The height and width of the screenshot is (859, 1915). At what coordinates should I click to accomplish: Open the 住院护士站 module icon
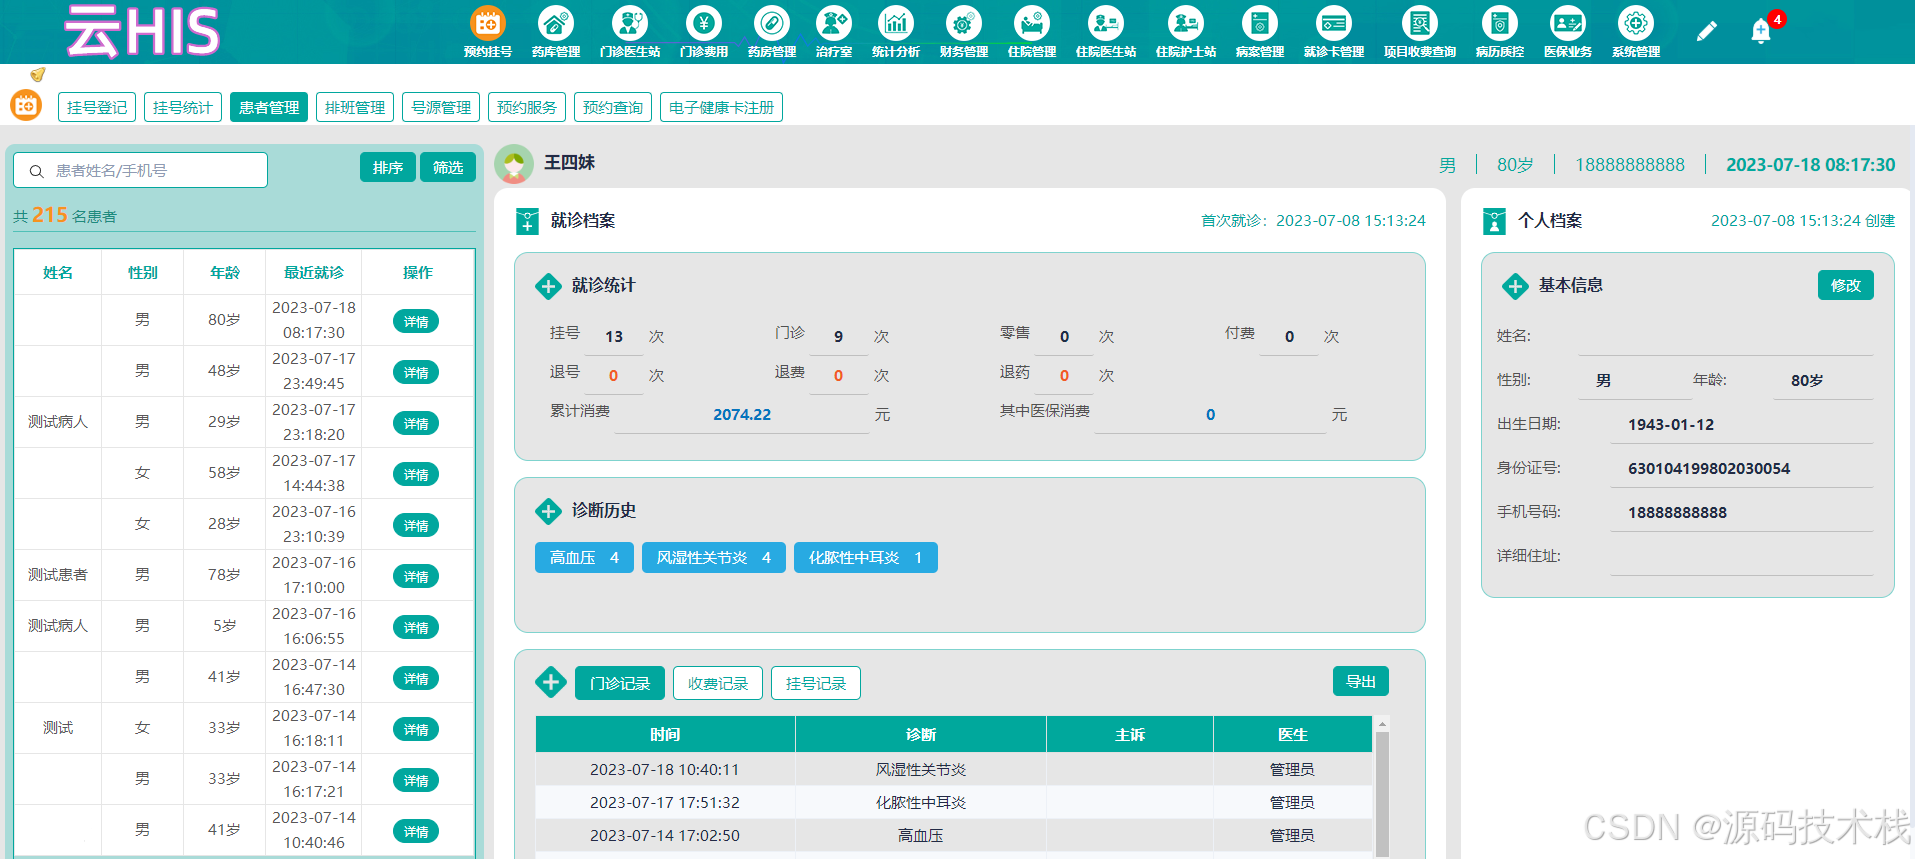point(1186,23)
